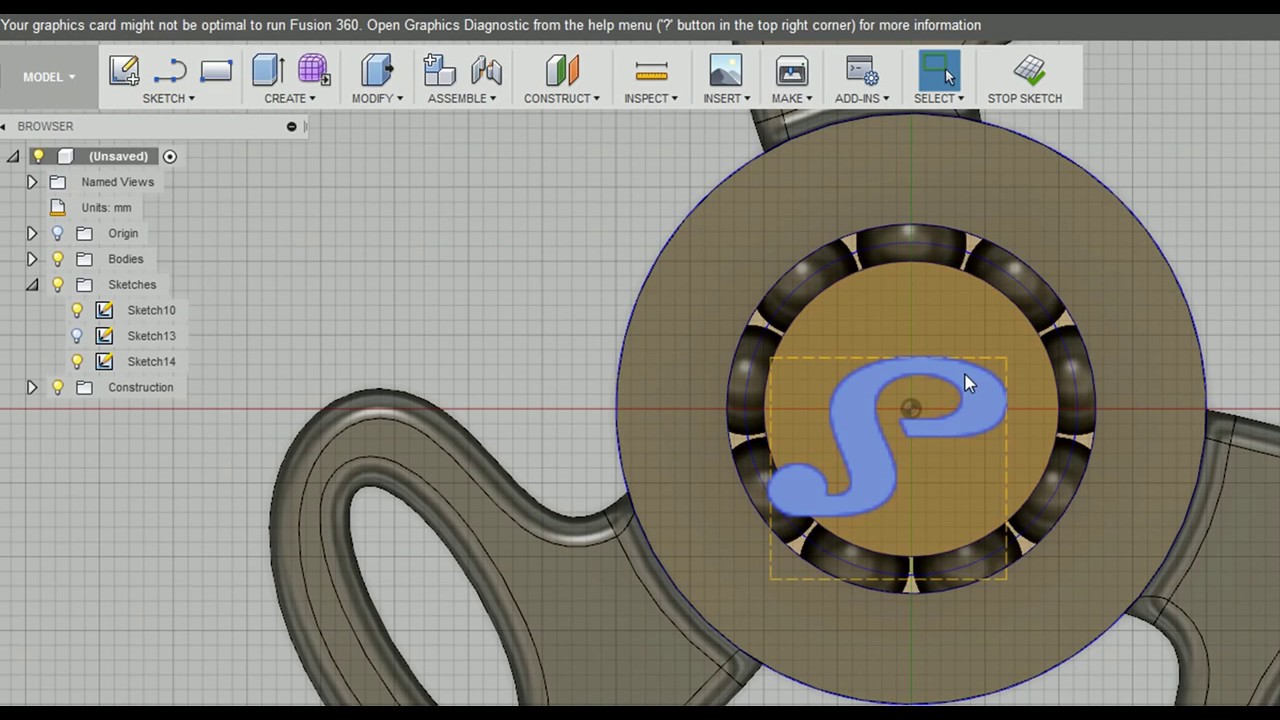Select the Line sketch tool icon
This screenshot has height=720, width=1280.
coord(170,71)
